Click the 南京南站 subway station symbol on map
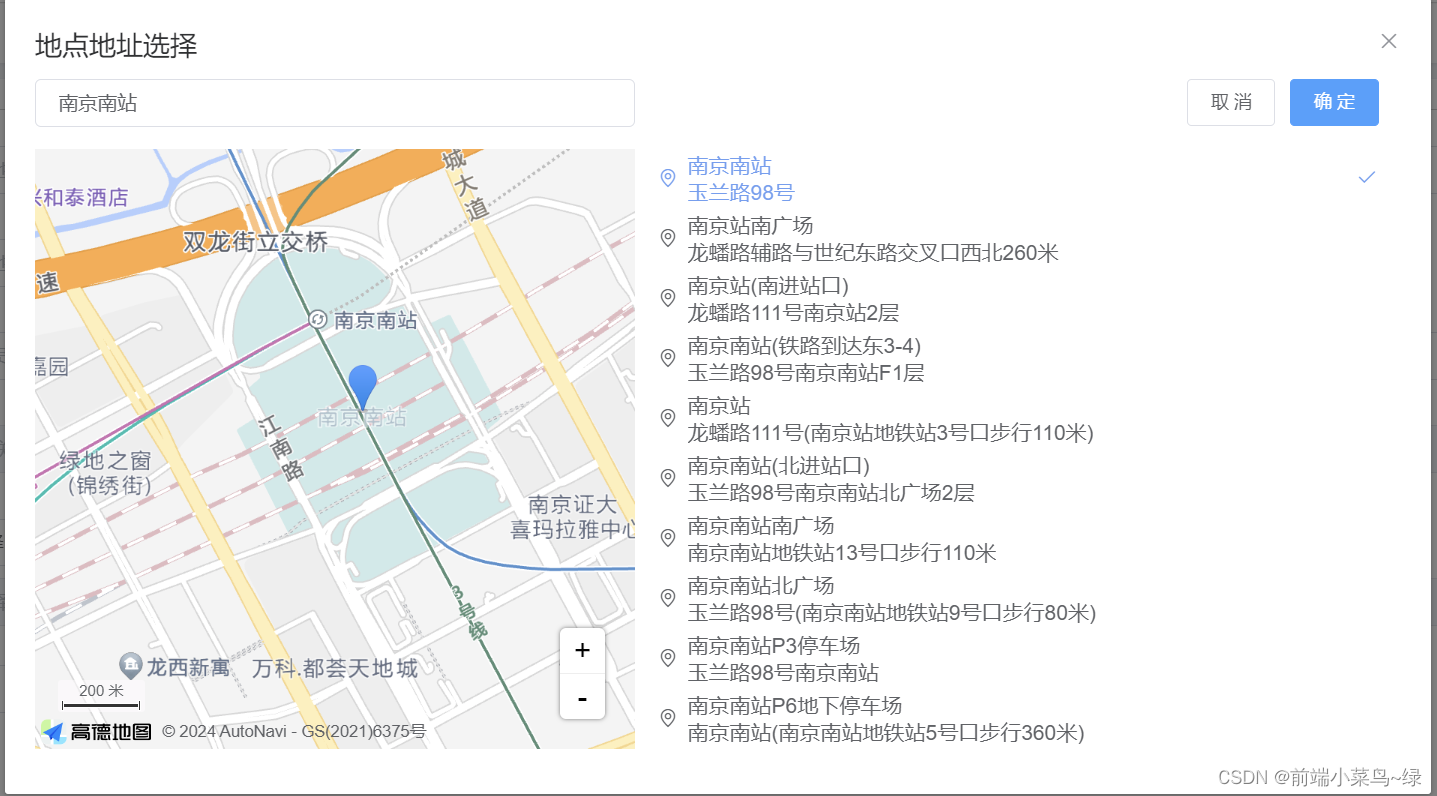1437x796 pixels. click(318, 321)
